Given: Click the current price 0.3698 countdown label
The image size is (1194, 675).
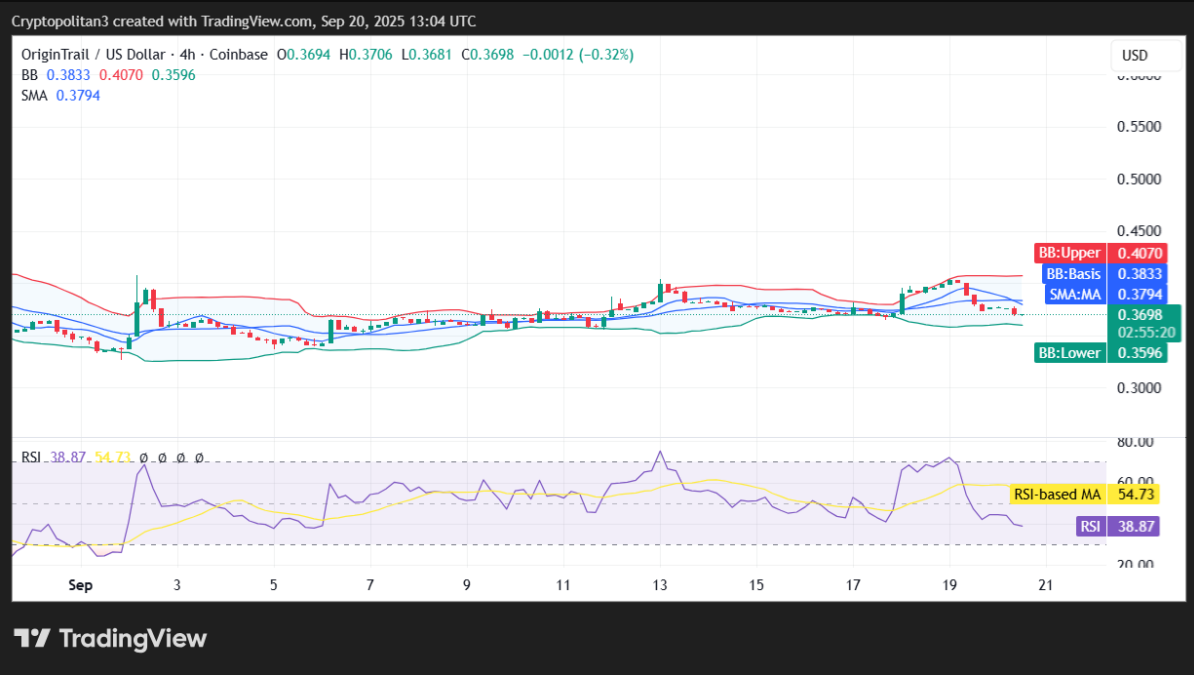Looking at the screenshot, I should click(1145, 323).
